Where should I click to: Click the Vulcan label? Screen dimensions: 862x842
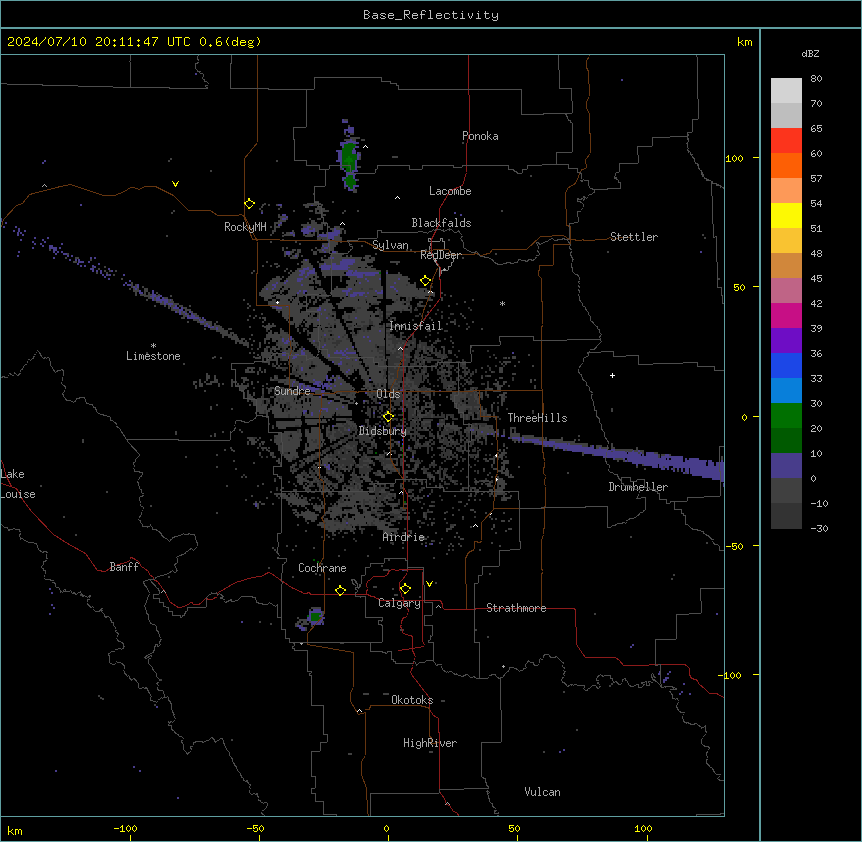pos(543,792)
